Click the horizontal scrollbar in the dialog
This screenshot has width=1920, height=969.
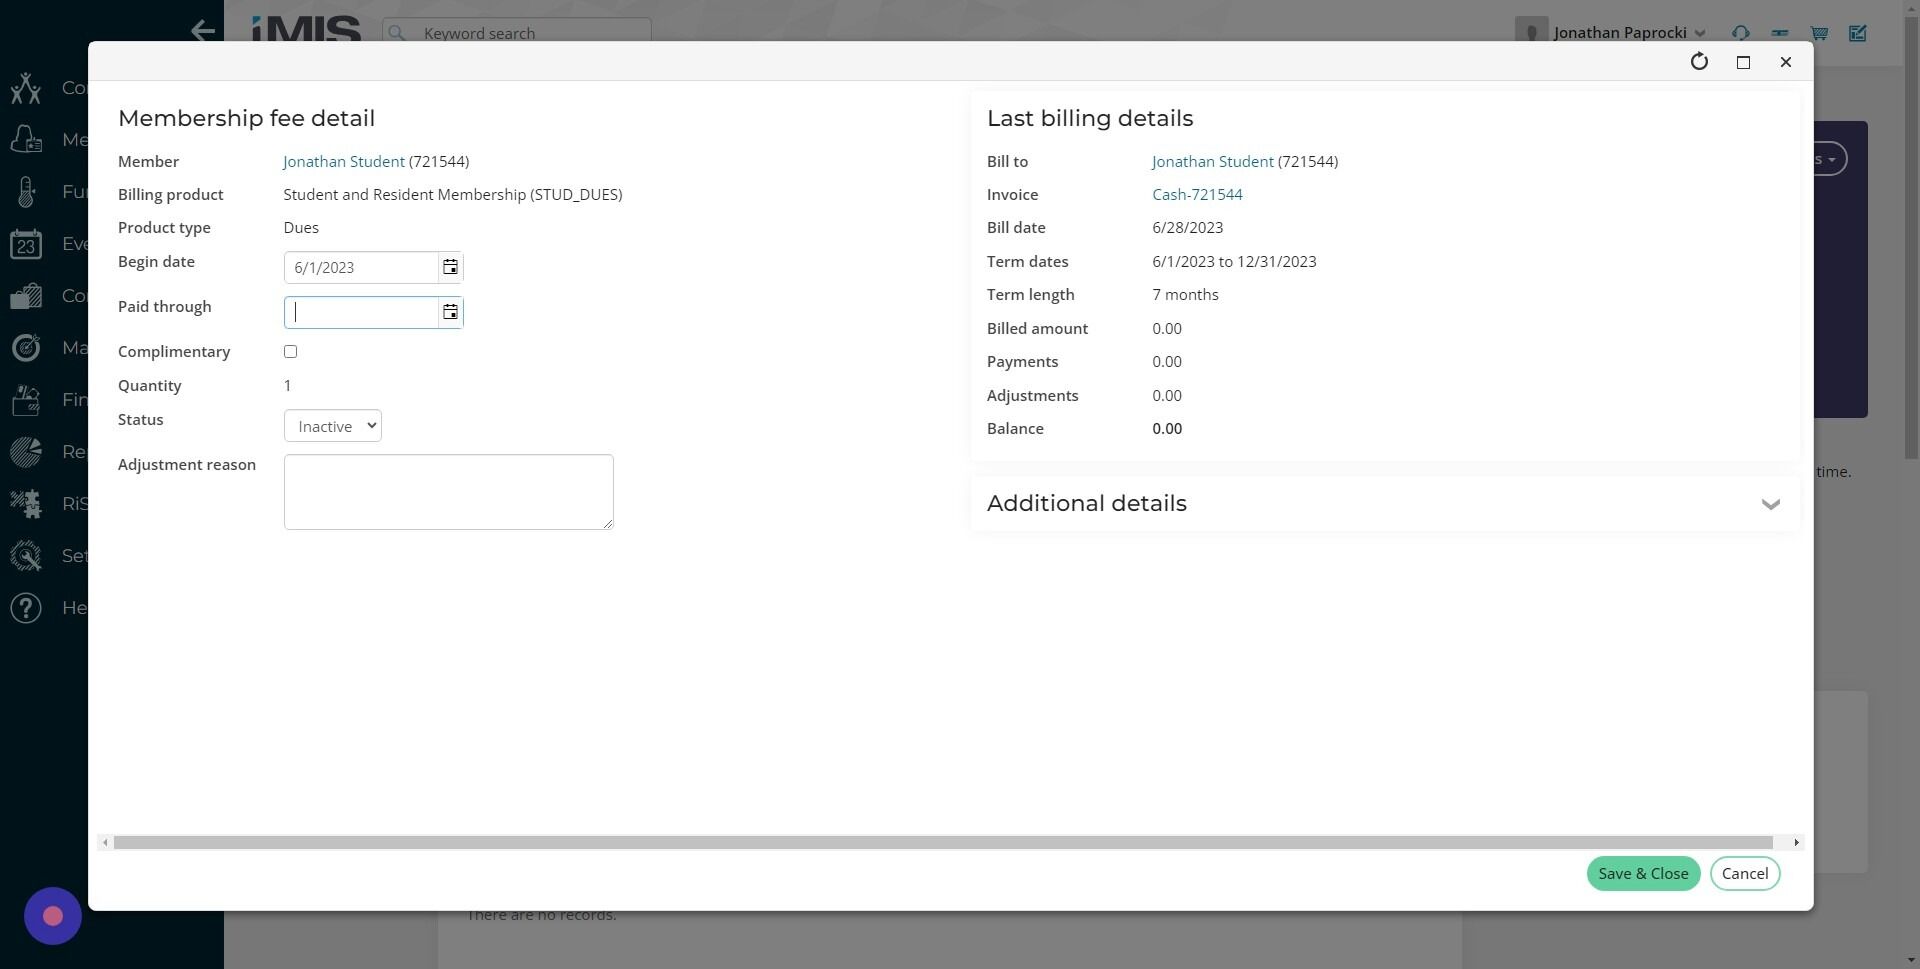point(943,843)
